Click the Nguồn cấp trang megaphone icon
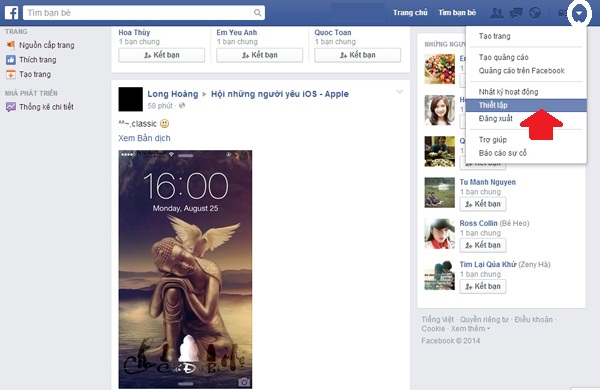Screen dimensions: 600x390 [x=10, y=45]
